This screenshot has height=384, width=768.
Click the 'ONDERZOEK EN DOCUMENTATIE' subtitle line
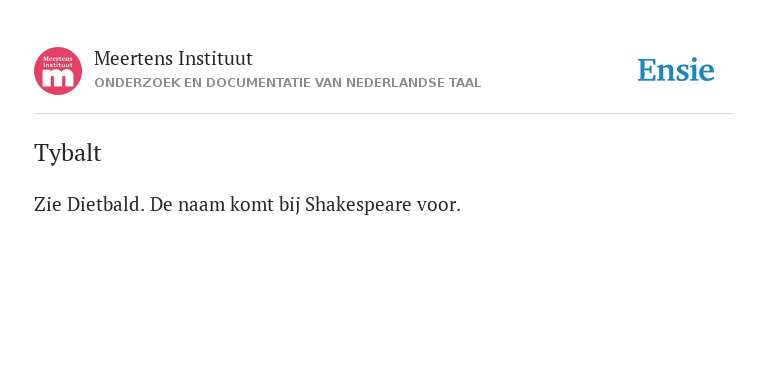[288, 83]
